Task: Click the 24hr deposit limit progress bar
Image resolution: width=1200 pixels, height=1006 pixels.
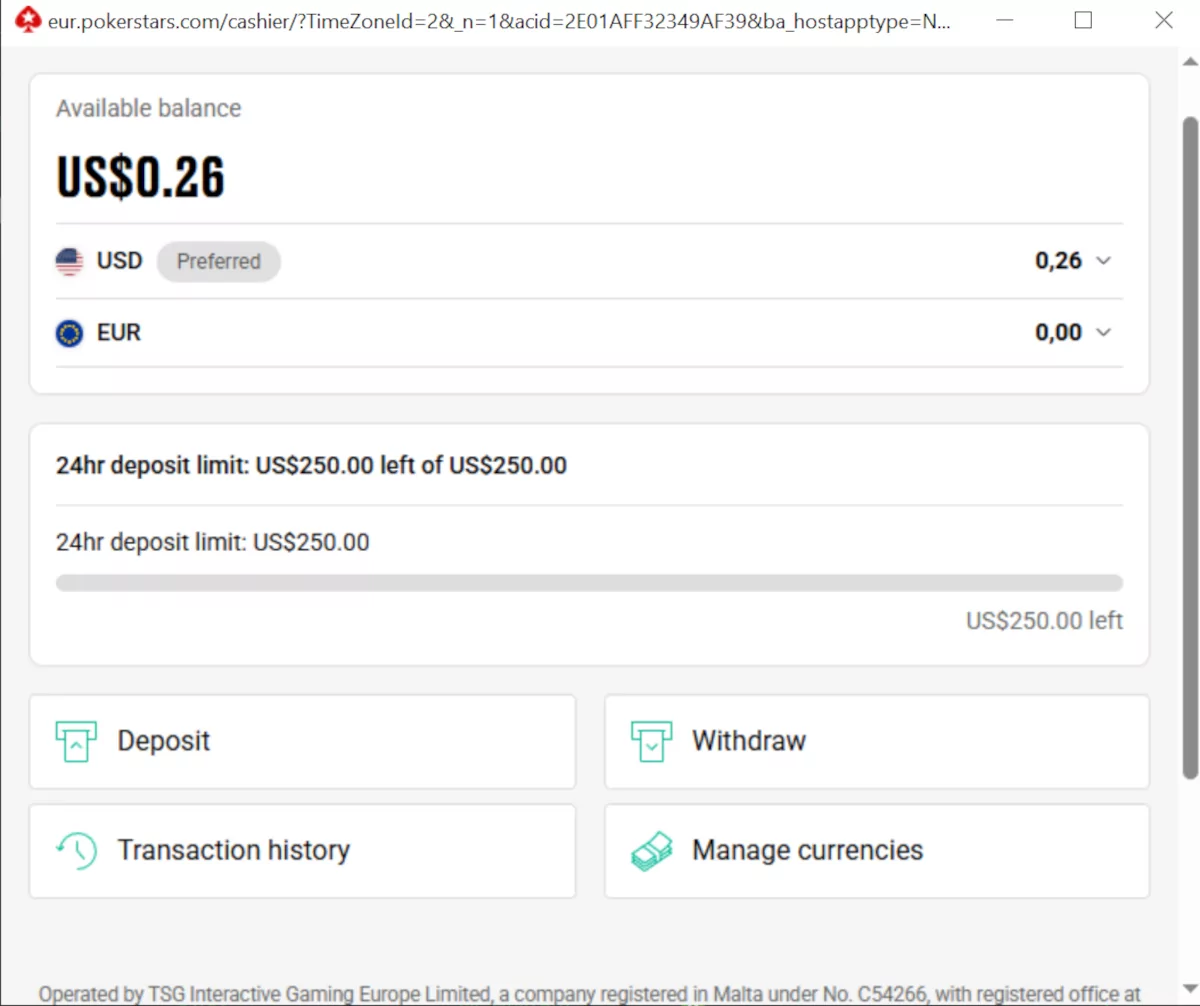Action: [589, 583]
